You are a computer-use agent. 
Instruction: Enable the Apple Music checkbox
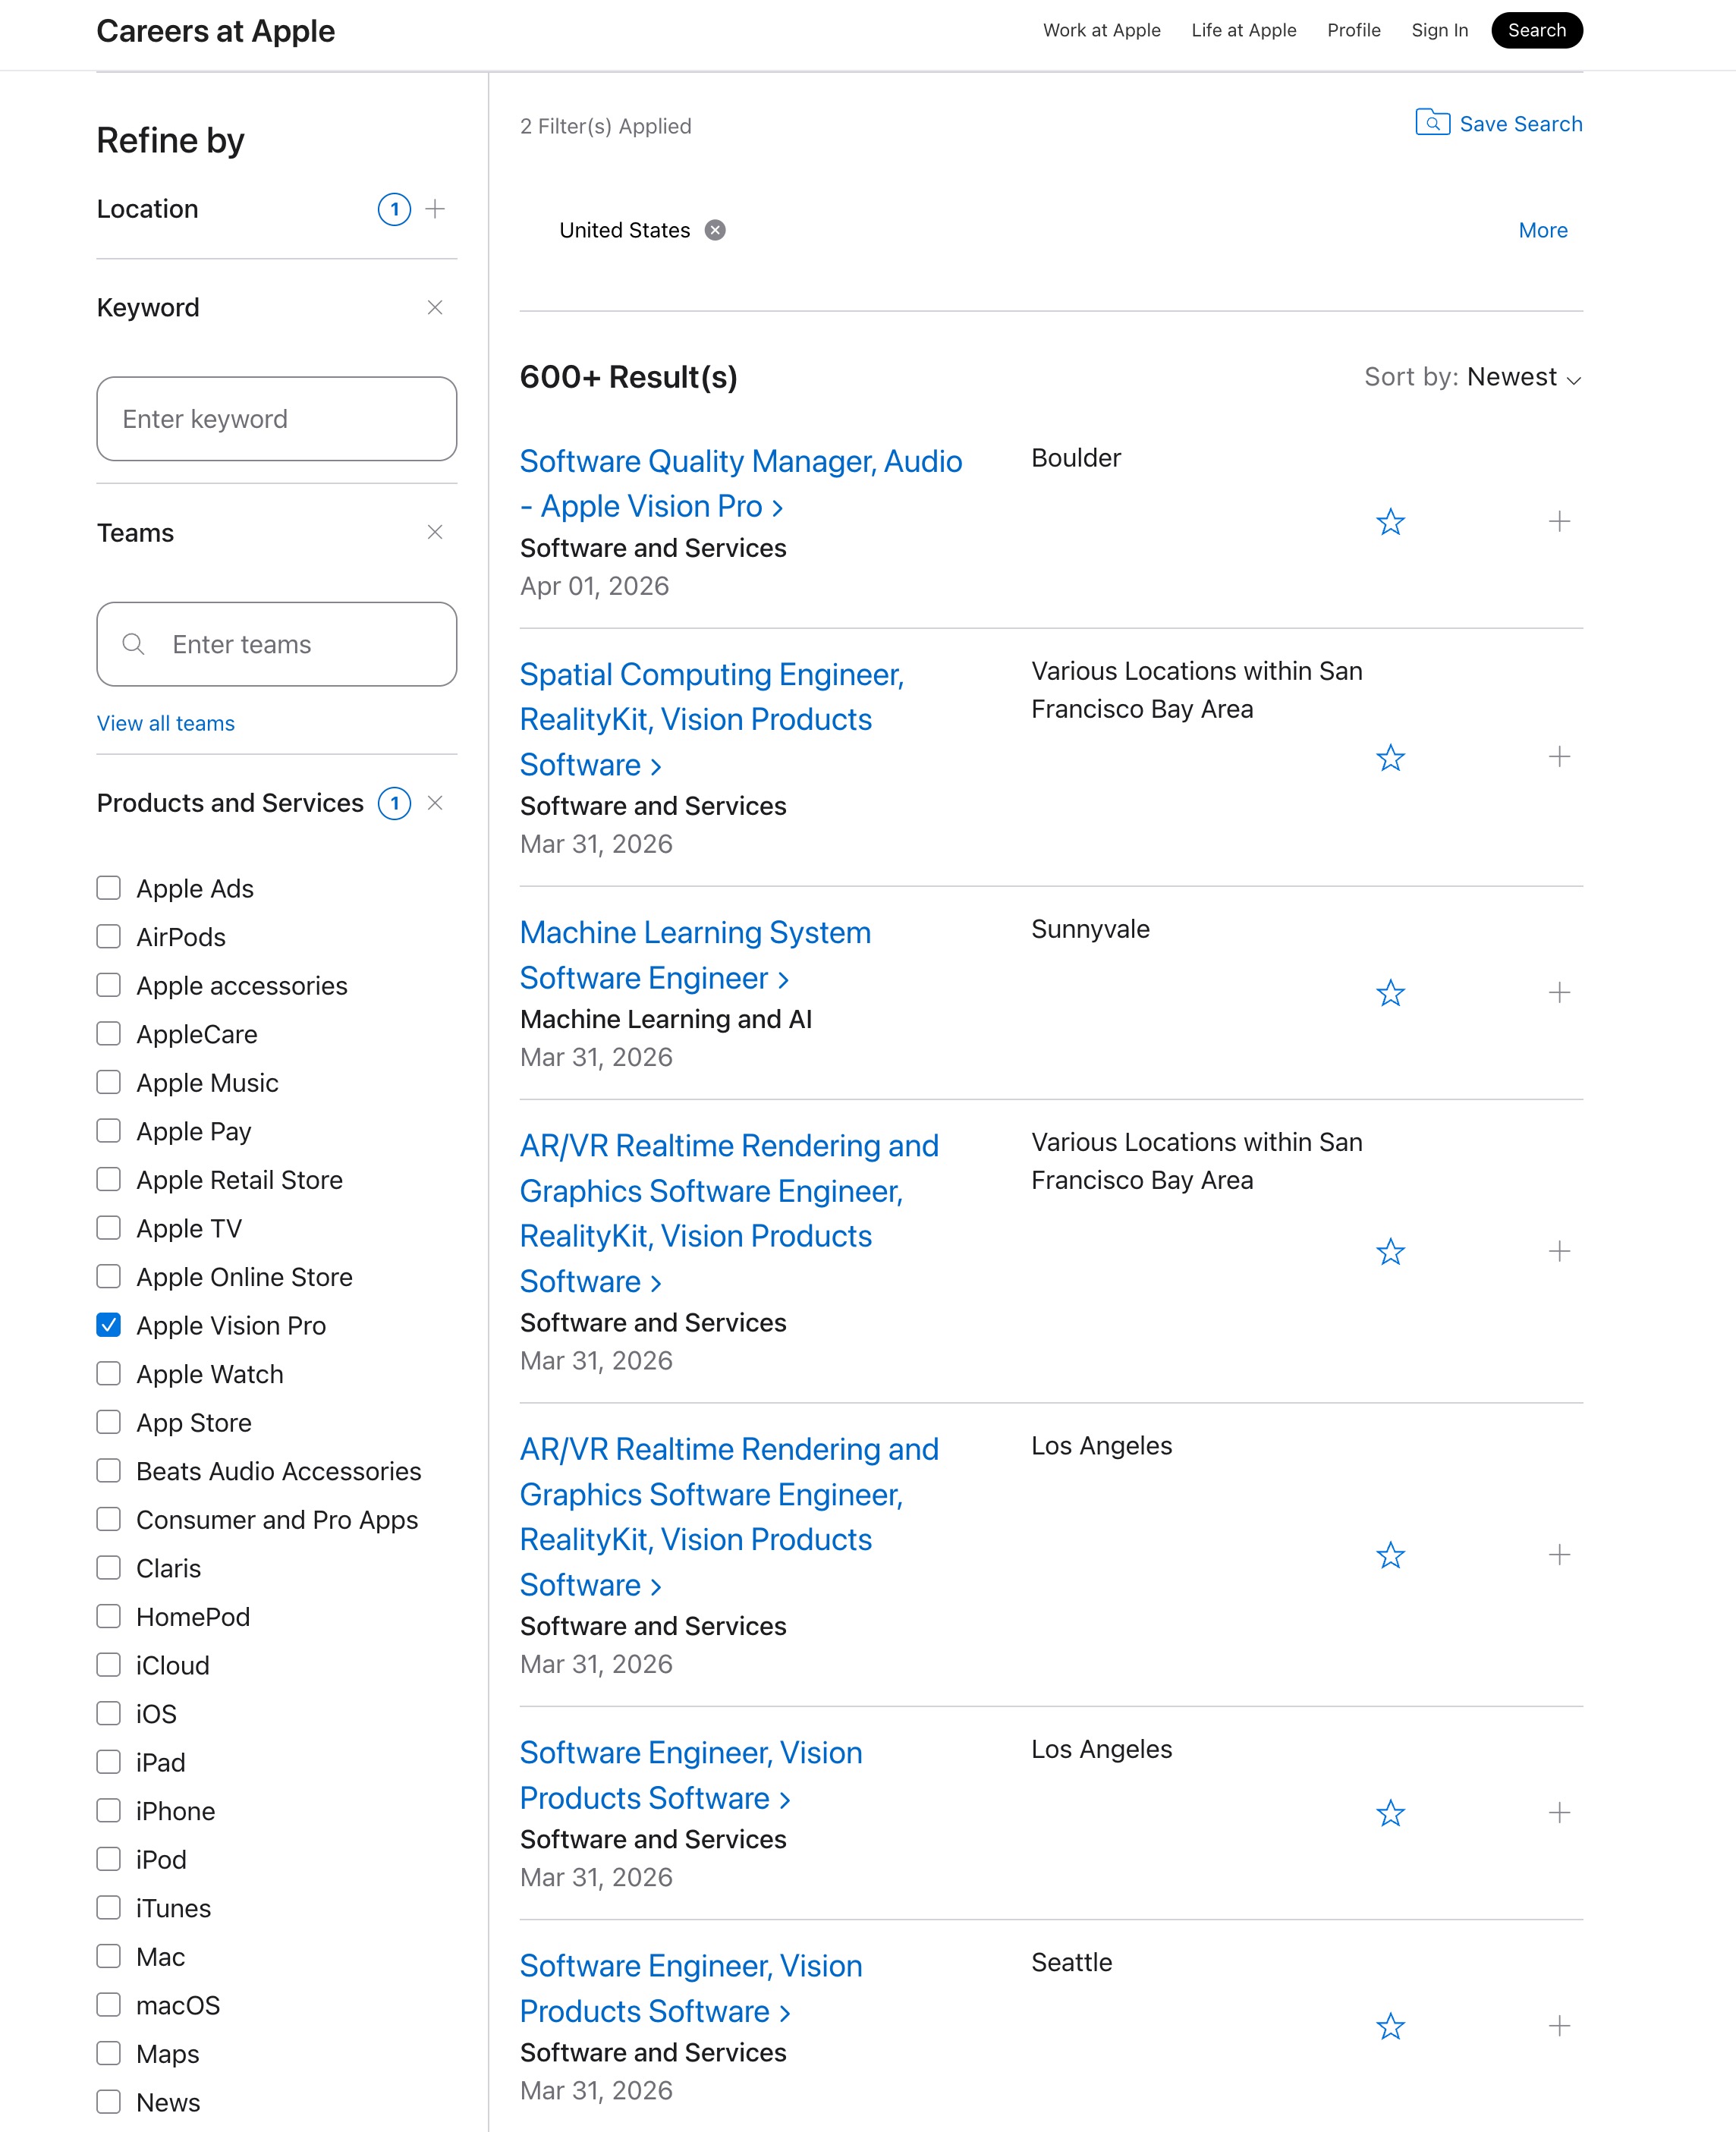coord(108,1082)
